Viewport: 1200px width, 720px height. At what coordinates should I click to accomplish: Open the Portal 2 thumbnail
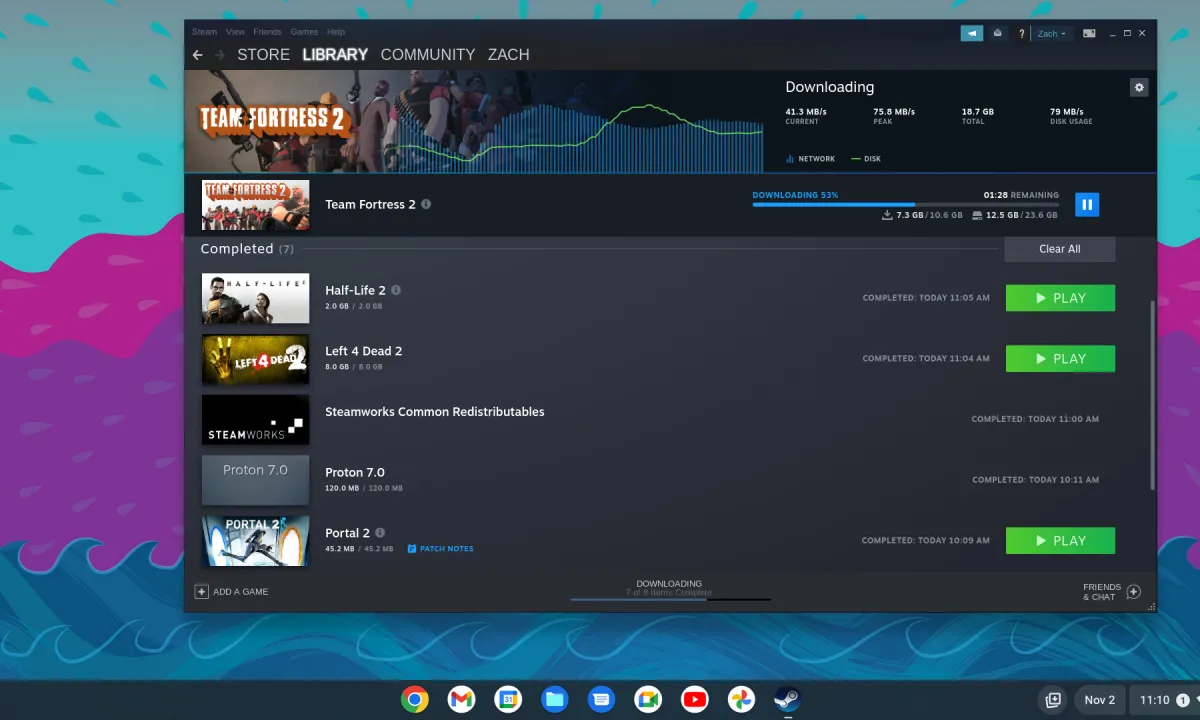(255, 541)
